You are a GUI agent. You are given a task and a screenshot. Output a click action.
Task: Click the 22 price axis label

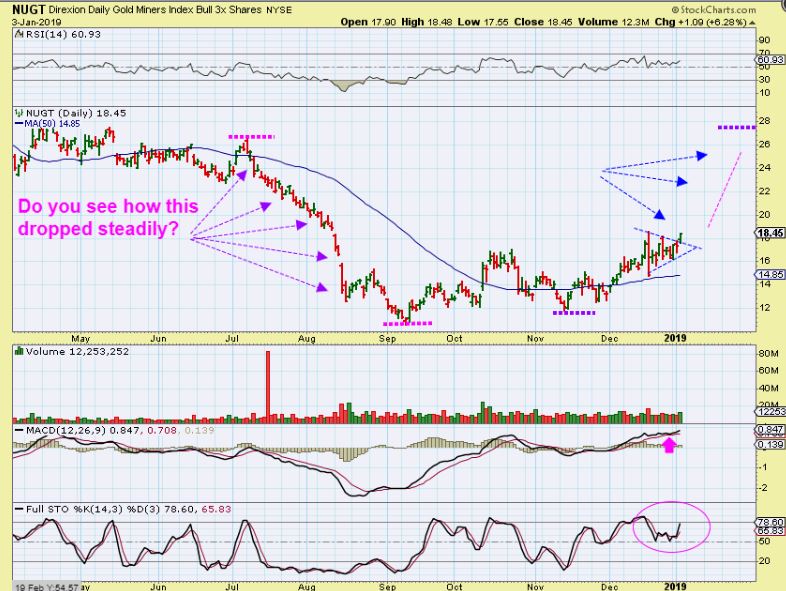(x=764, y=191)
